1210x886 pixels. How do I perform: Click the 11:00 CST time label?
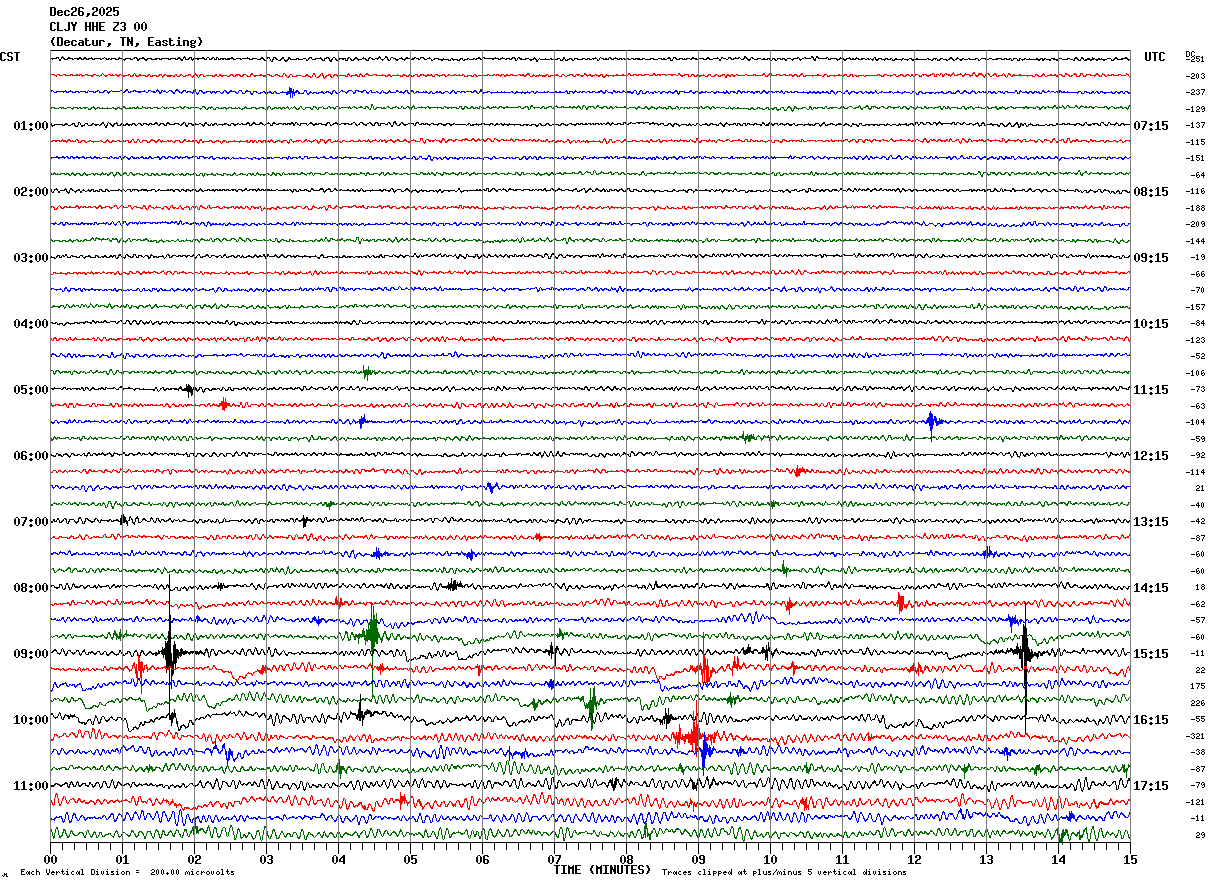(31, 786)
